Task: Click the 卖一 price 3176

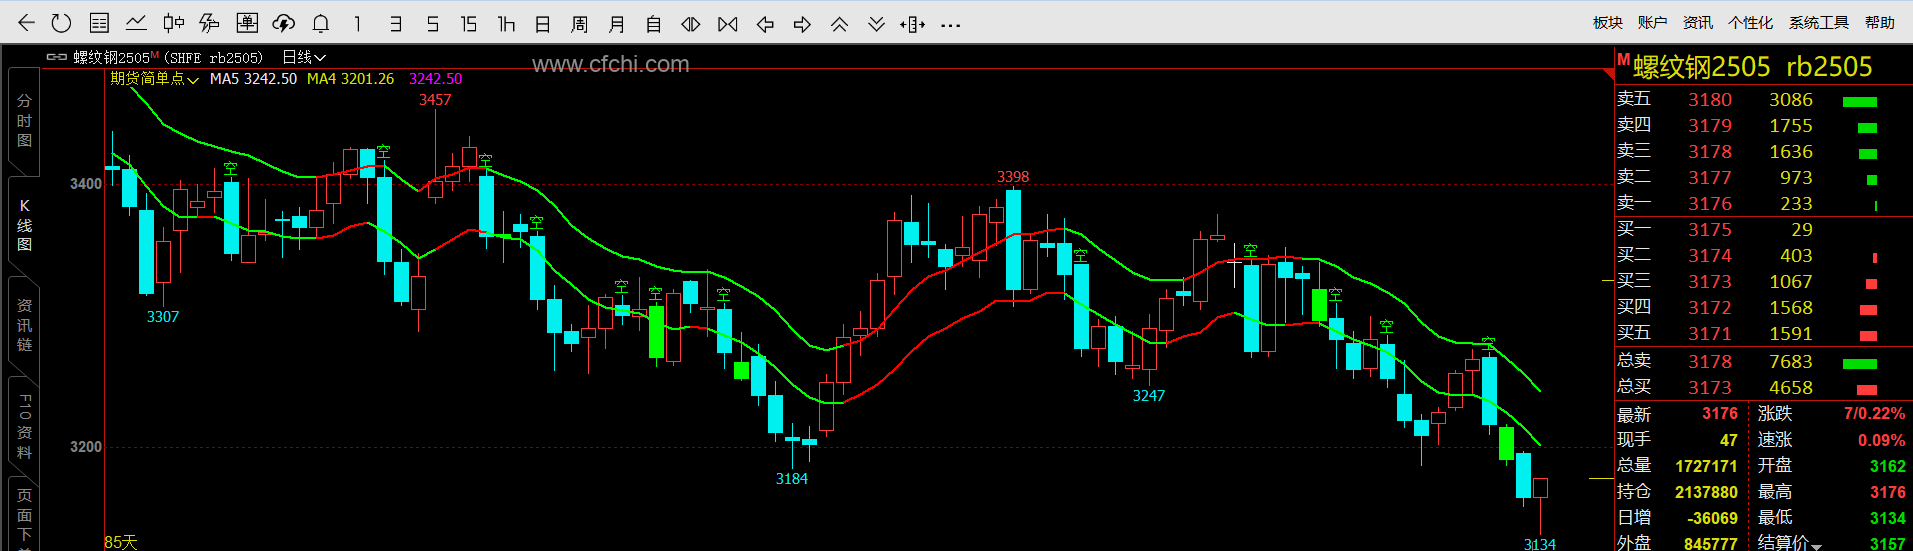Action: click(x=1710, y=204)
